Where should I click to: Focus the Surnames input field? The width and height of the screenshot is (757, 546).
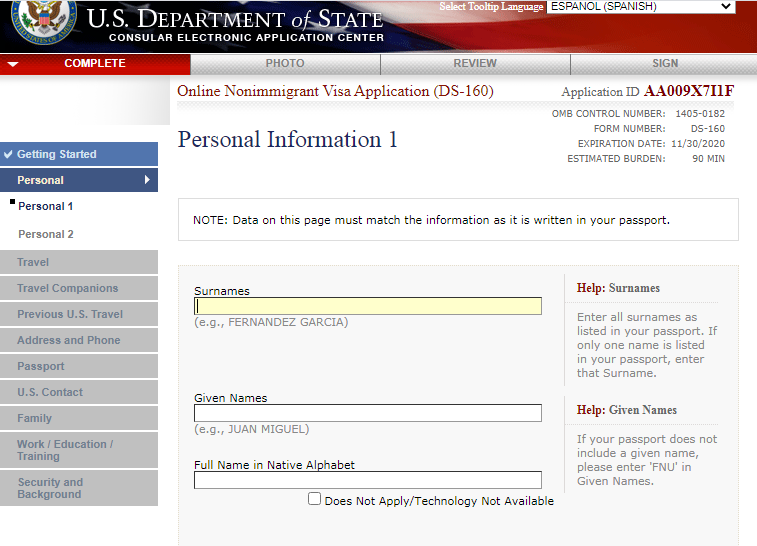click(368, 306)
